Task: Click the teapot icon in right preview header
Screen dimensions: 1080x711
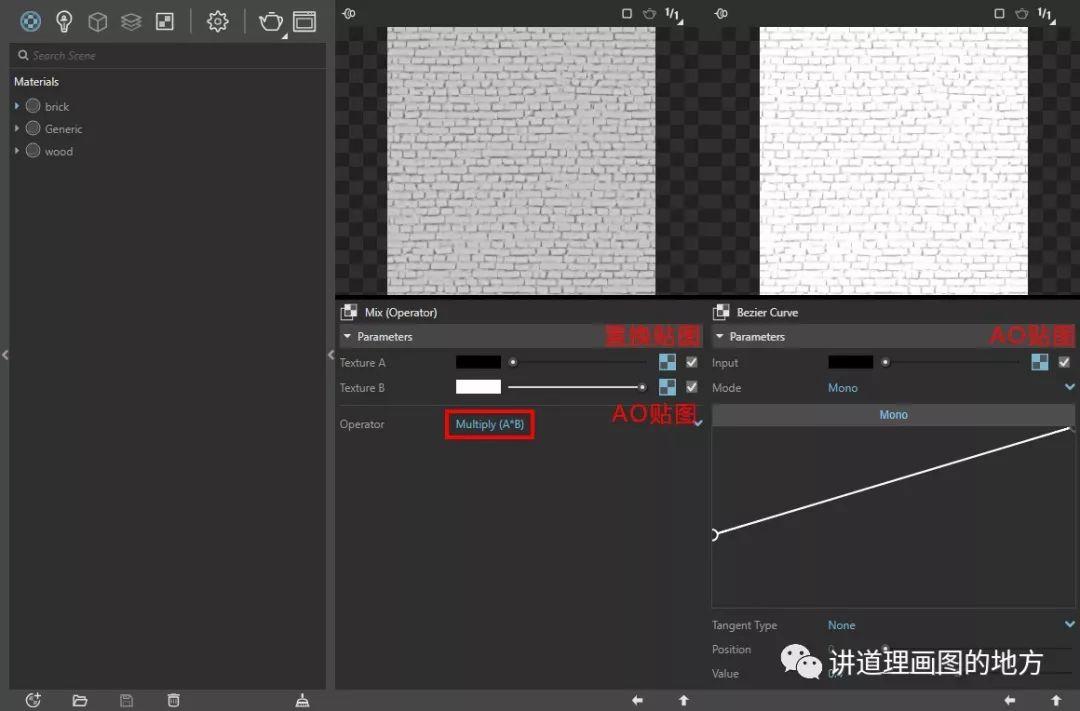Action: point(1021,13)
